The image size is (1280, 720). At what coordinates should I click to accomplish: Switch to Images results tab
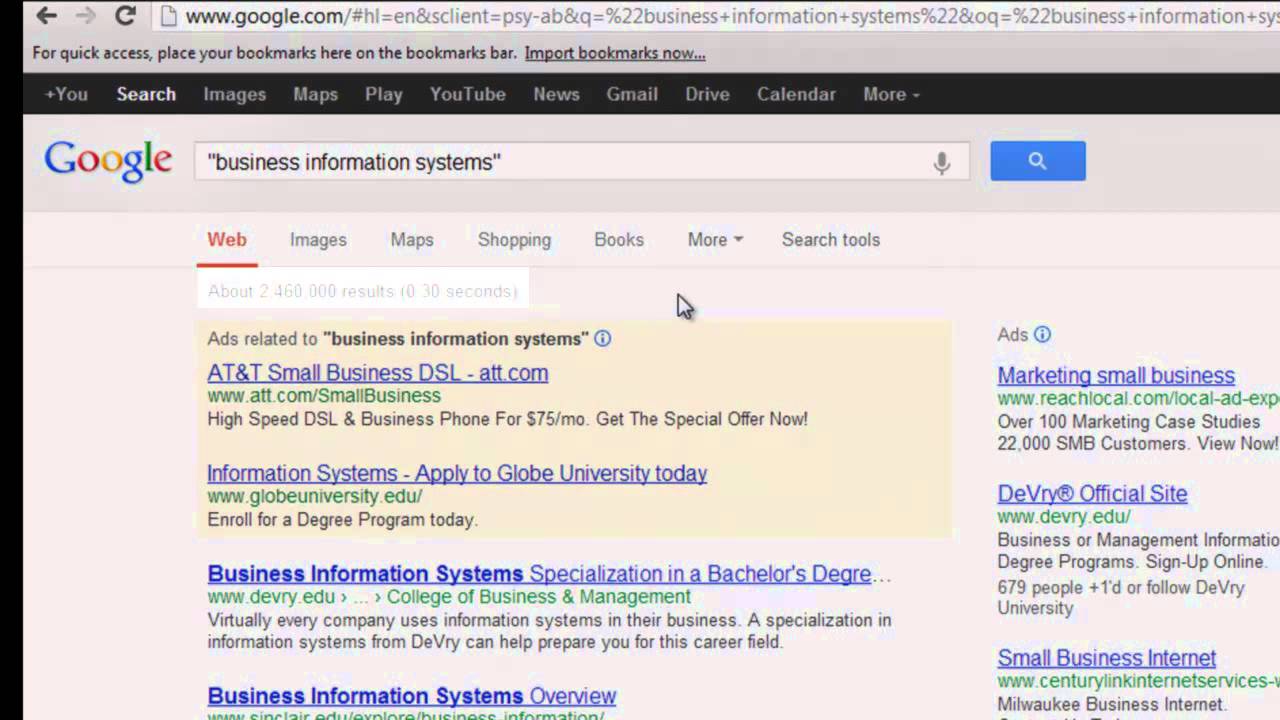[318, 240]
